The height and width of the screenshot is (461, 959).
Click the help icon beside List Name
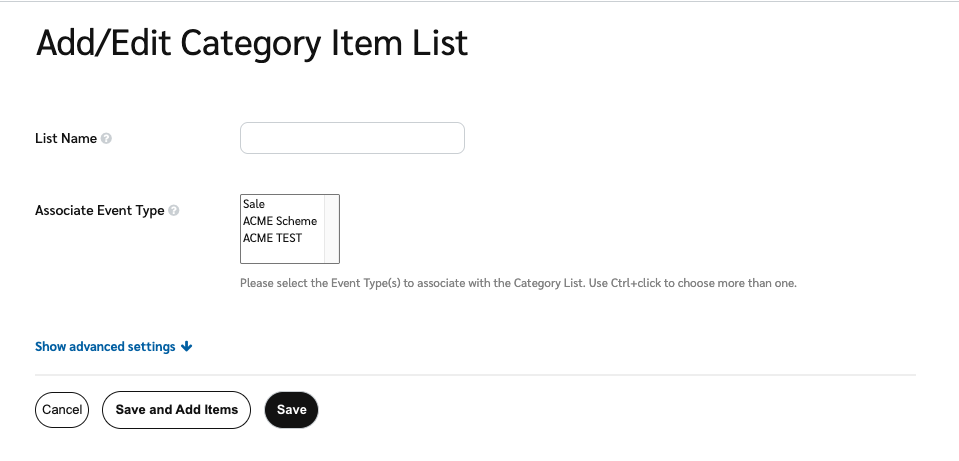(x=107, y=139)
